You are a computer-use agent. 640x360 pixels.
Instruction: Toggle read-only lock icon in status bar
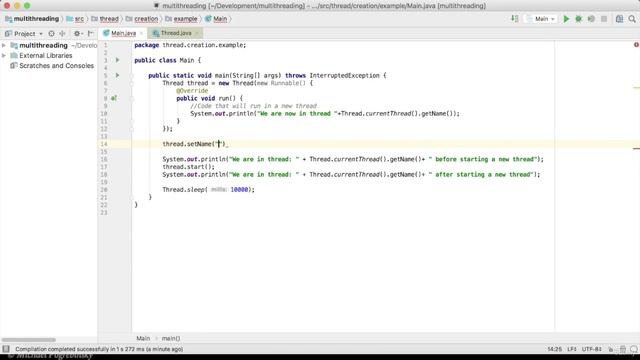pyautogui.click(x=611, y=349)
